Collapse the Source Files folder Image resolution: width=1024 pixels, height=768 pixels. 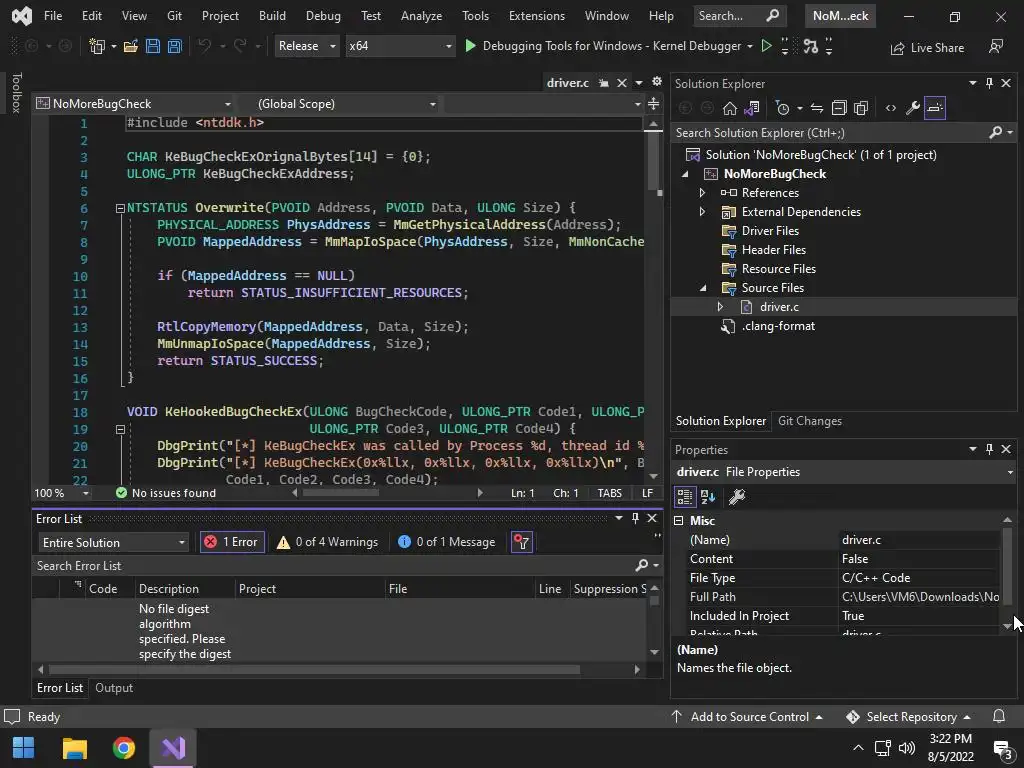click(x=703, y=288)
